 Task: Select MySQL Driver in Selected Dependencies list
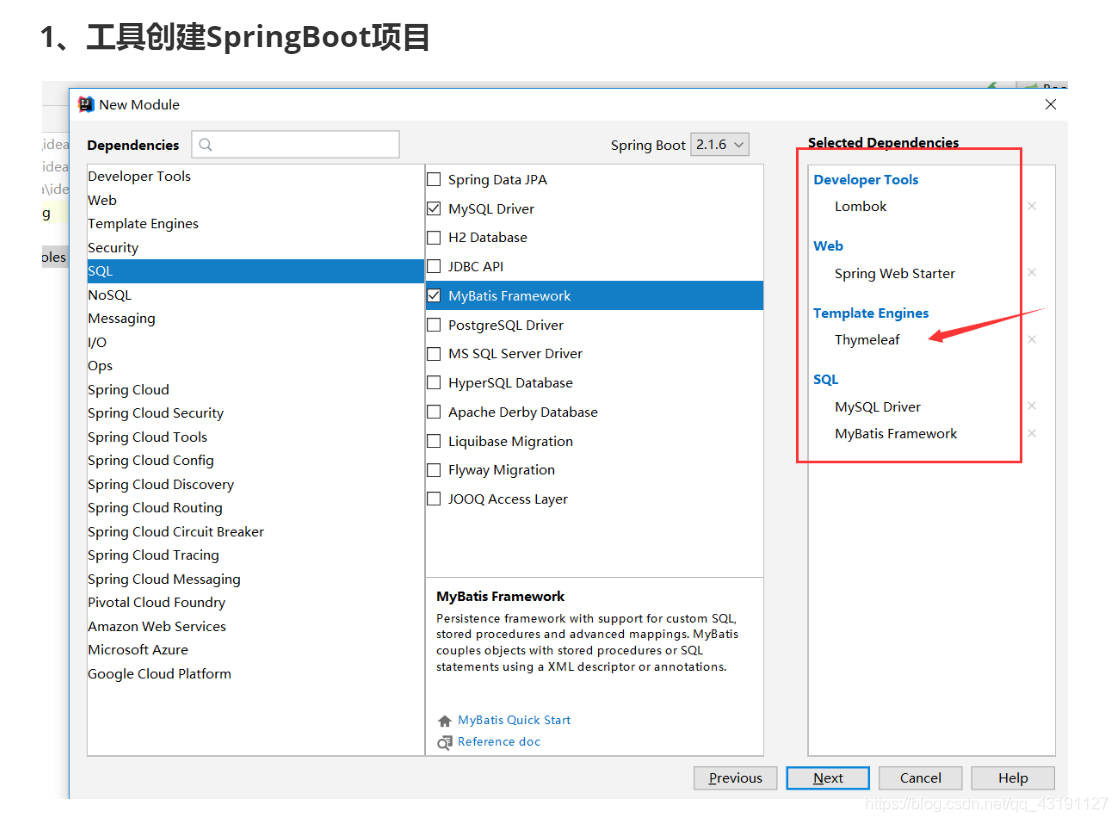(878, 406)
